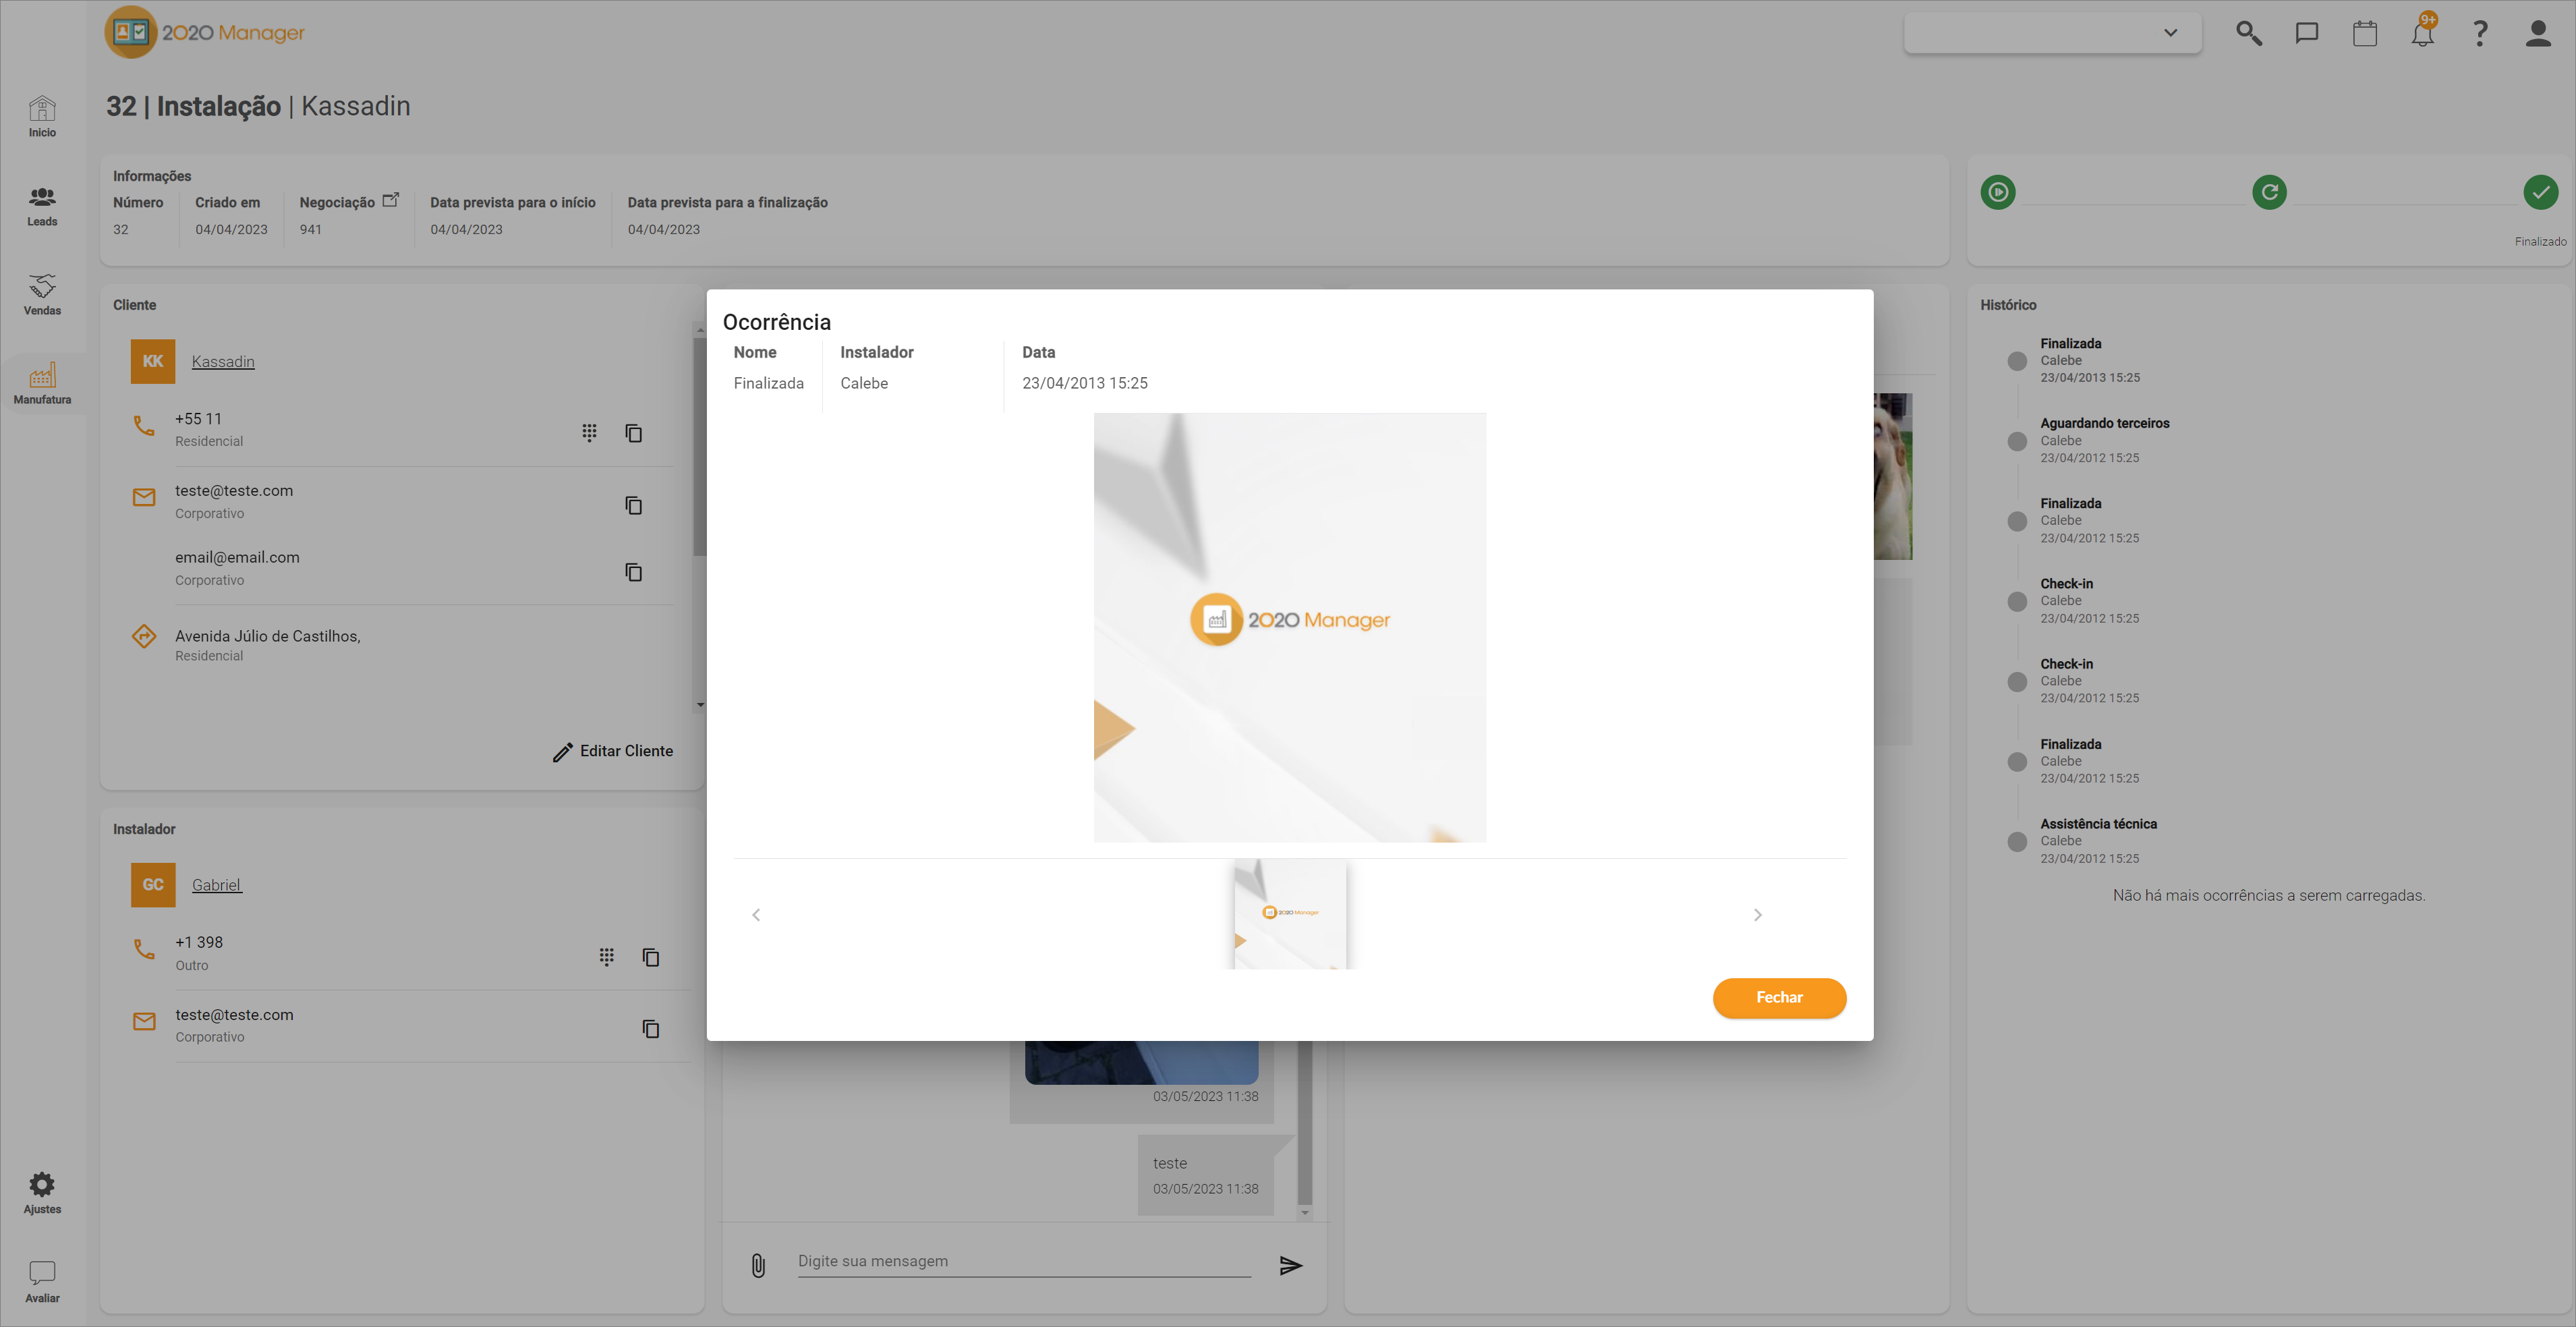Copy installer's teste@teste.com email
Viewport: 2576px width, 1327px height.
650,1028
